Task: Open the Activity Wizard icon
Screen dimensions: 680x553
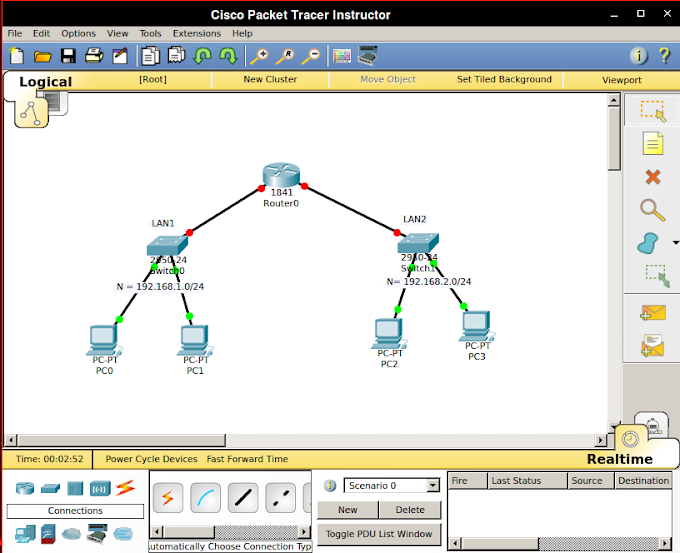Action: pyautogui.click(x=120, y=56)
